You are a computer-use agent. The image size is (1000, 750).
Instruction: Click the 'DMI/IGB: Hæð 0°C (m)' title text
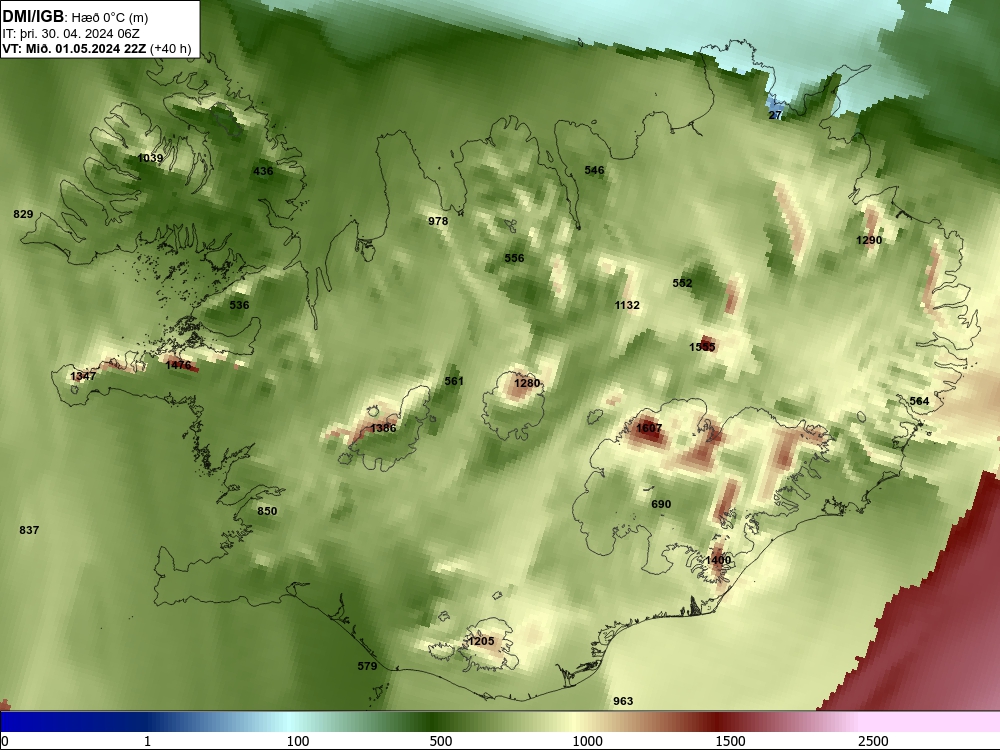coord(75,17)
